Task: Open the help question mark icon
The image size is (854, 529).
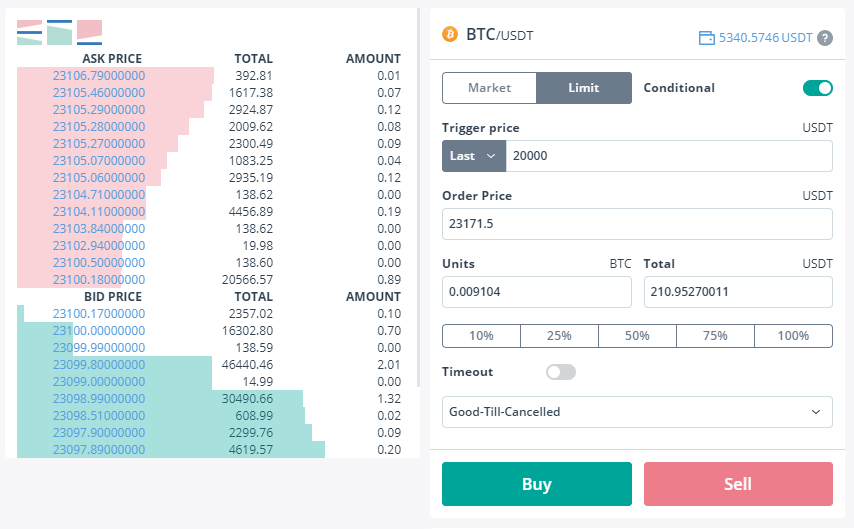Action: click(x=825, y=38)
